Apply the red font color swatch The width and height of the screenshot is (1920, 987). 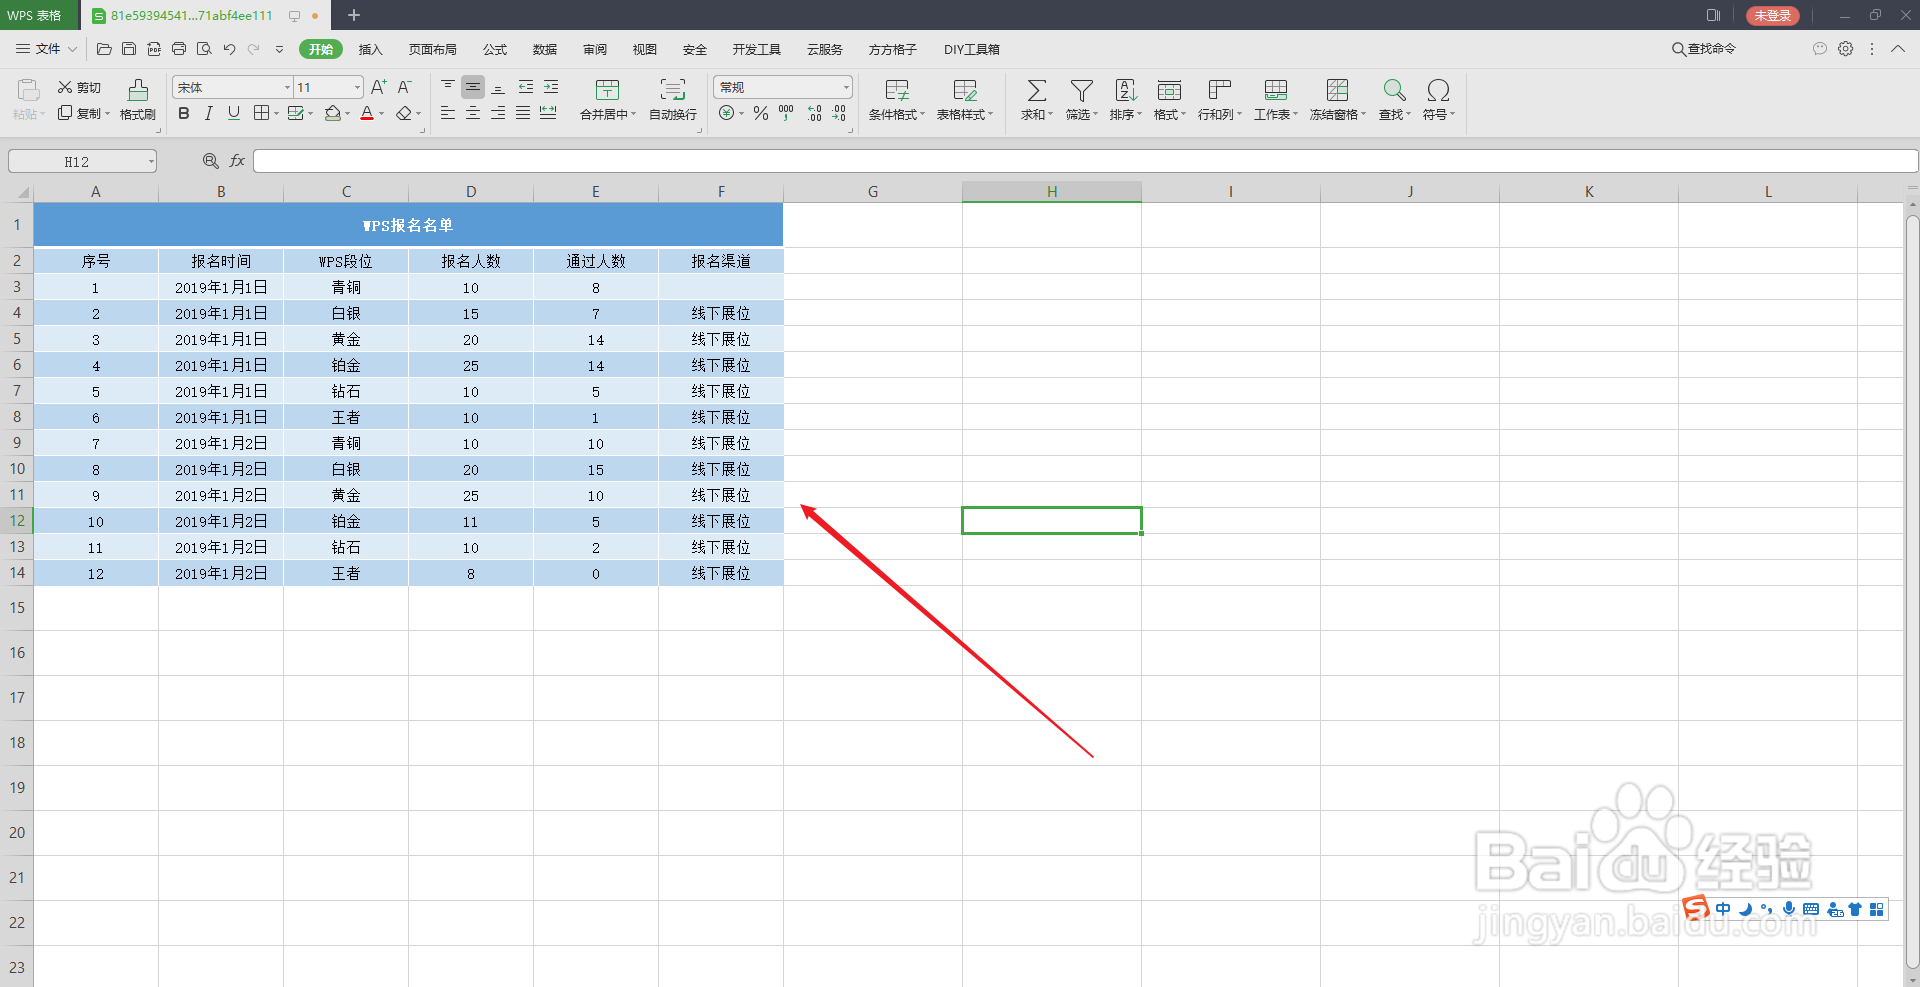(367, 113)
